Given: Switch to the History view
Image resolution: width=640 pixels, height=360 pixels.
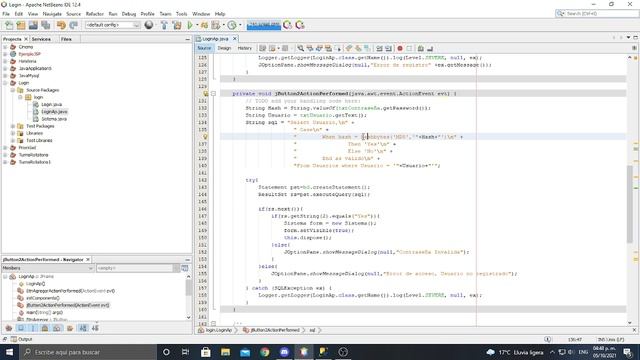Looking at the screenshot, I should pyautogui.click(x=244, y=48).
